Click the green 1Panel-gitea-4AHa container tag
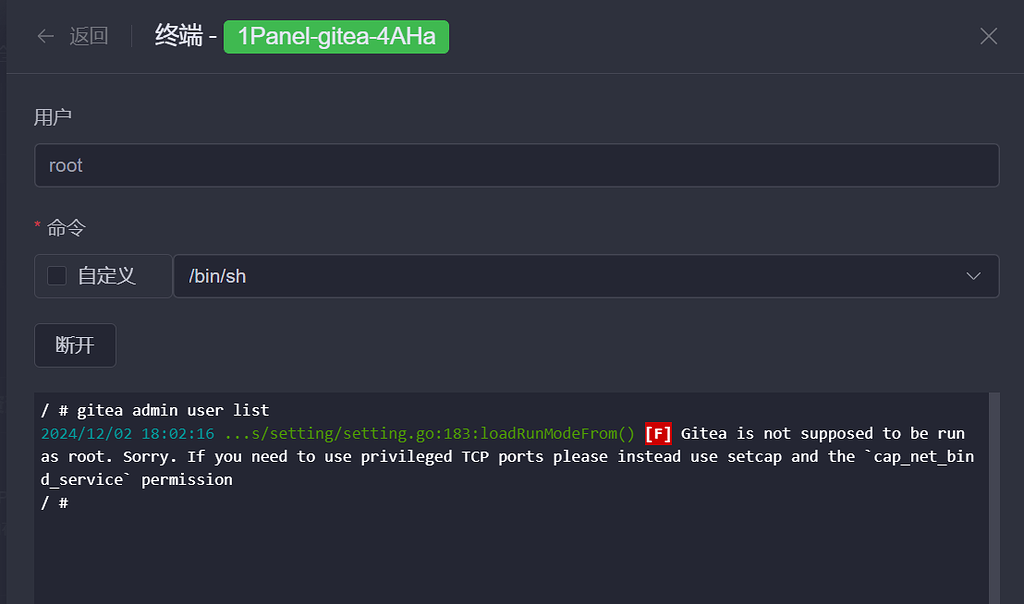 click(336, 37)
